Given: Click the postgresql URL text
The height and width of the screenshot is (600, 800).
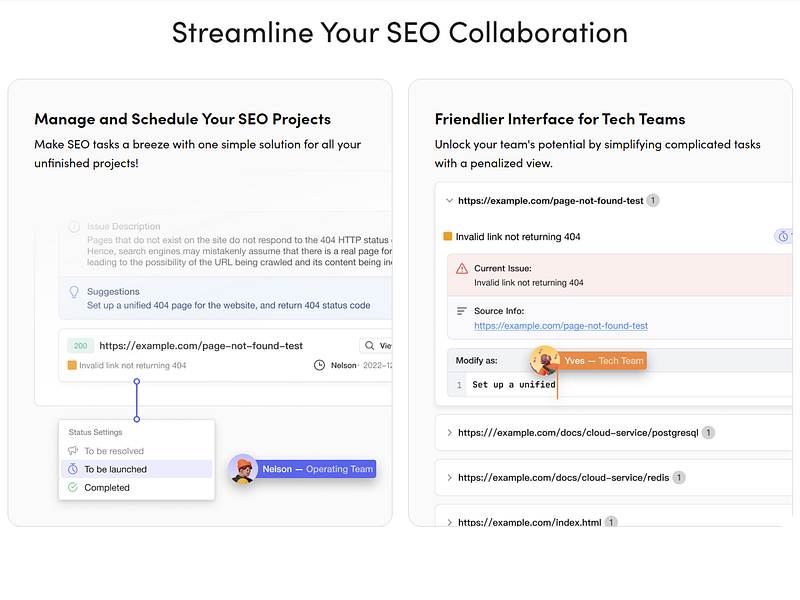Looking at the screenshot, I should coord(578,433).
